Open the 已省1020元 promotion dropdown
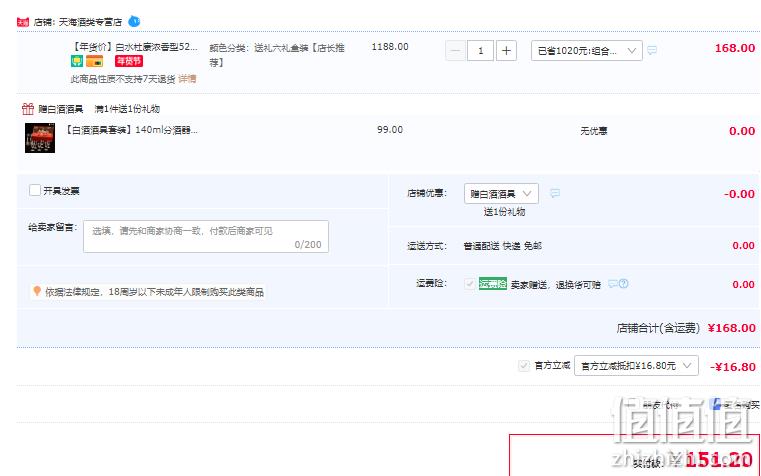 point(587,50)
